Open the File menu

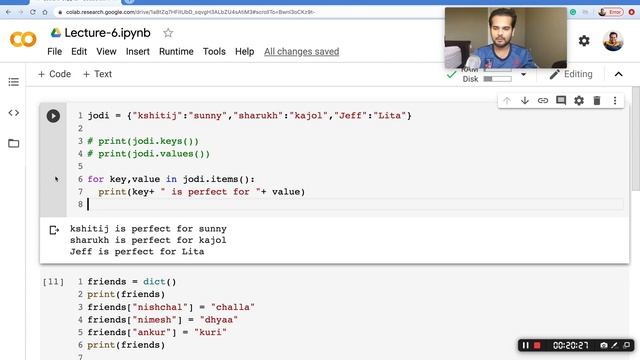coord(54,51)
